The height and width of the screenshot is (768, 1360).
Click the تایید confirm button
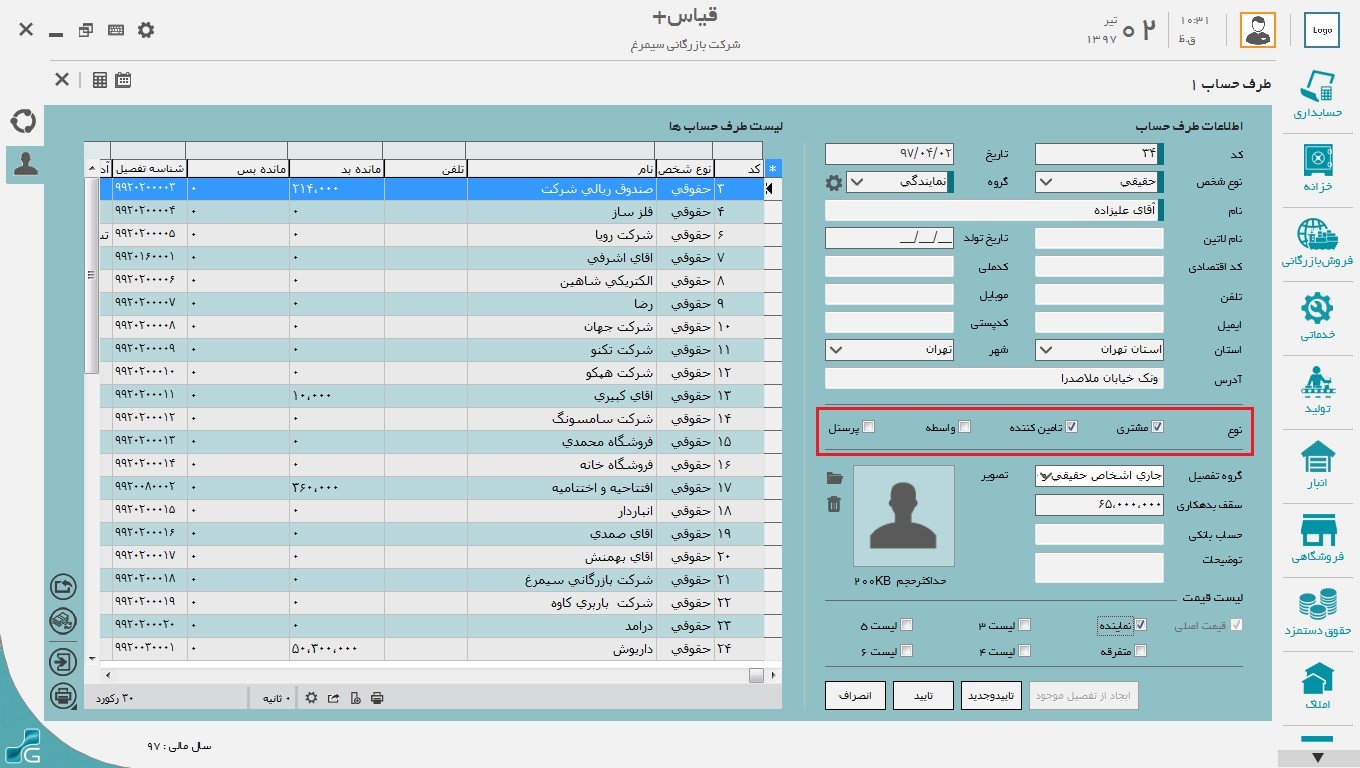[923, 695]
